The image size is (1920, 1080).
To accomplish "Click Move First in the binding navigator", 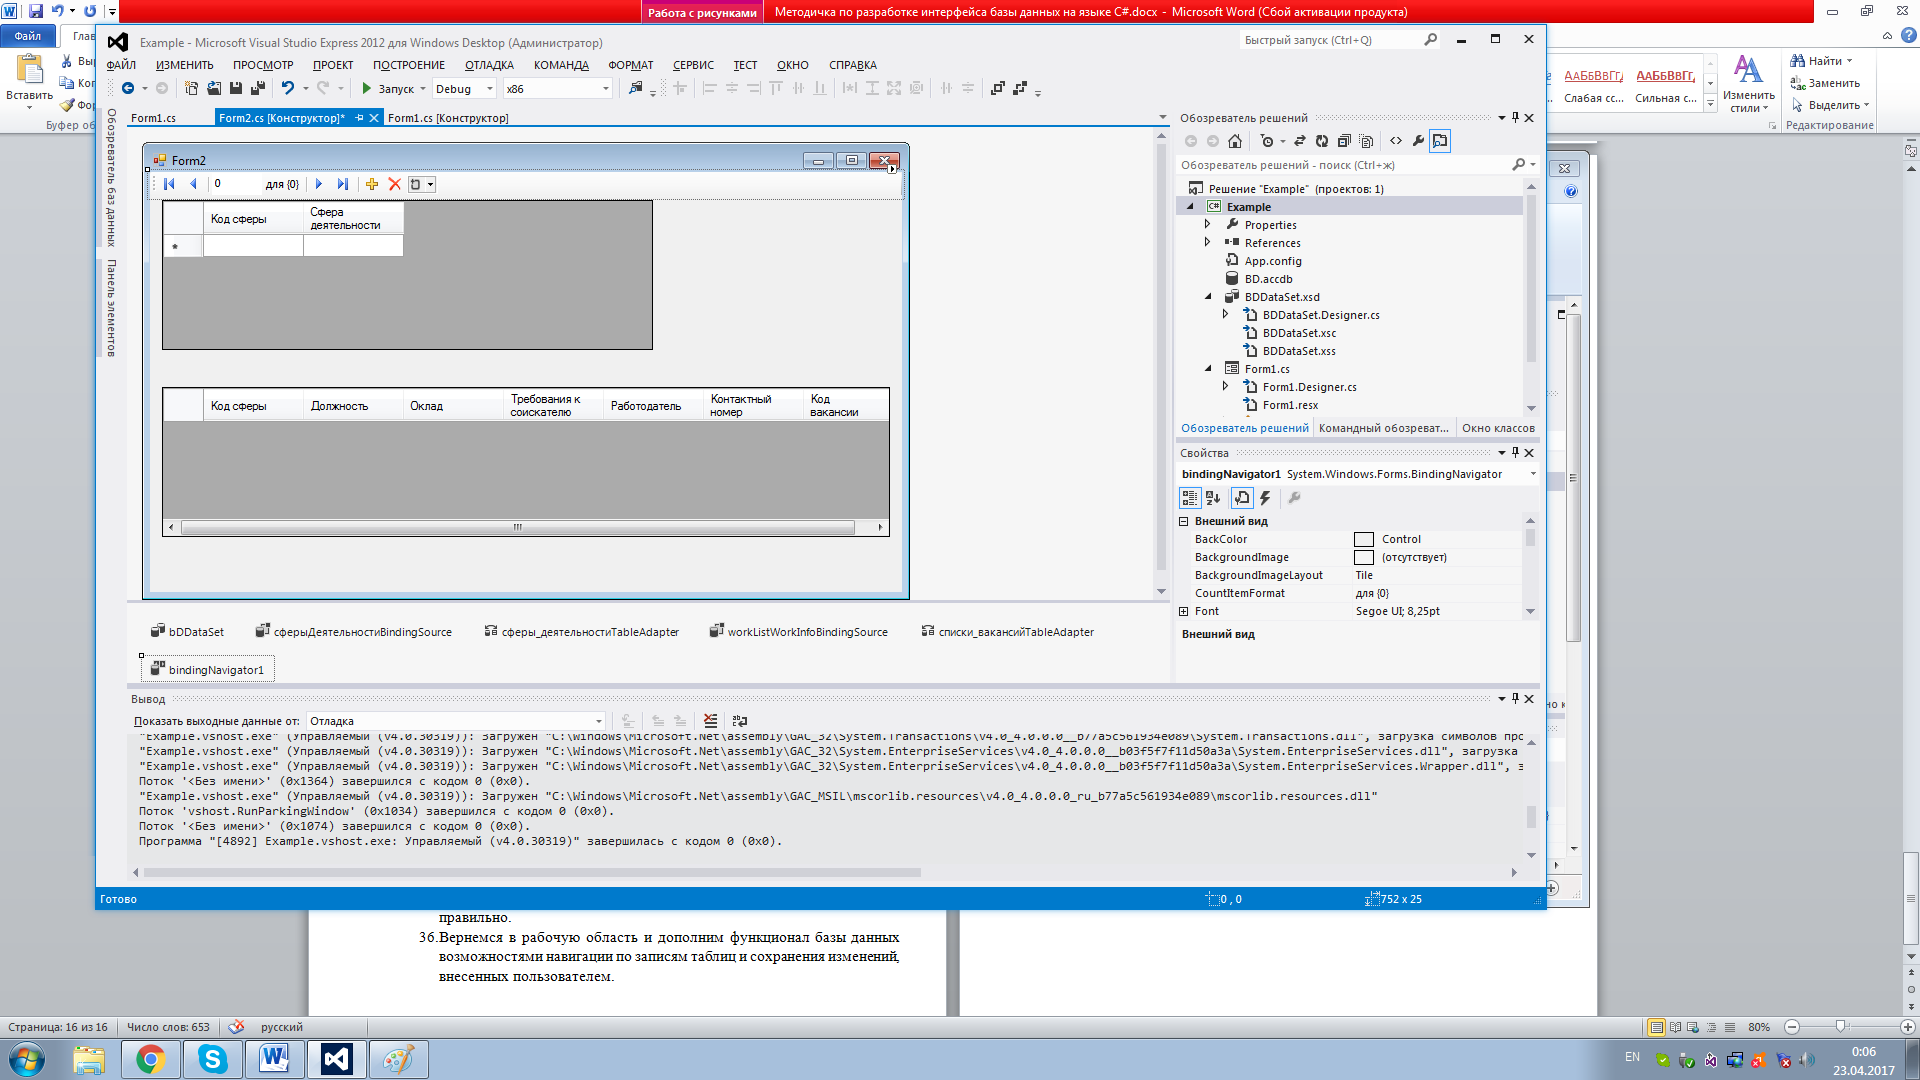I will click(x=169, y=184).
